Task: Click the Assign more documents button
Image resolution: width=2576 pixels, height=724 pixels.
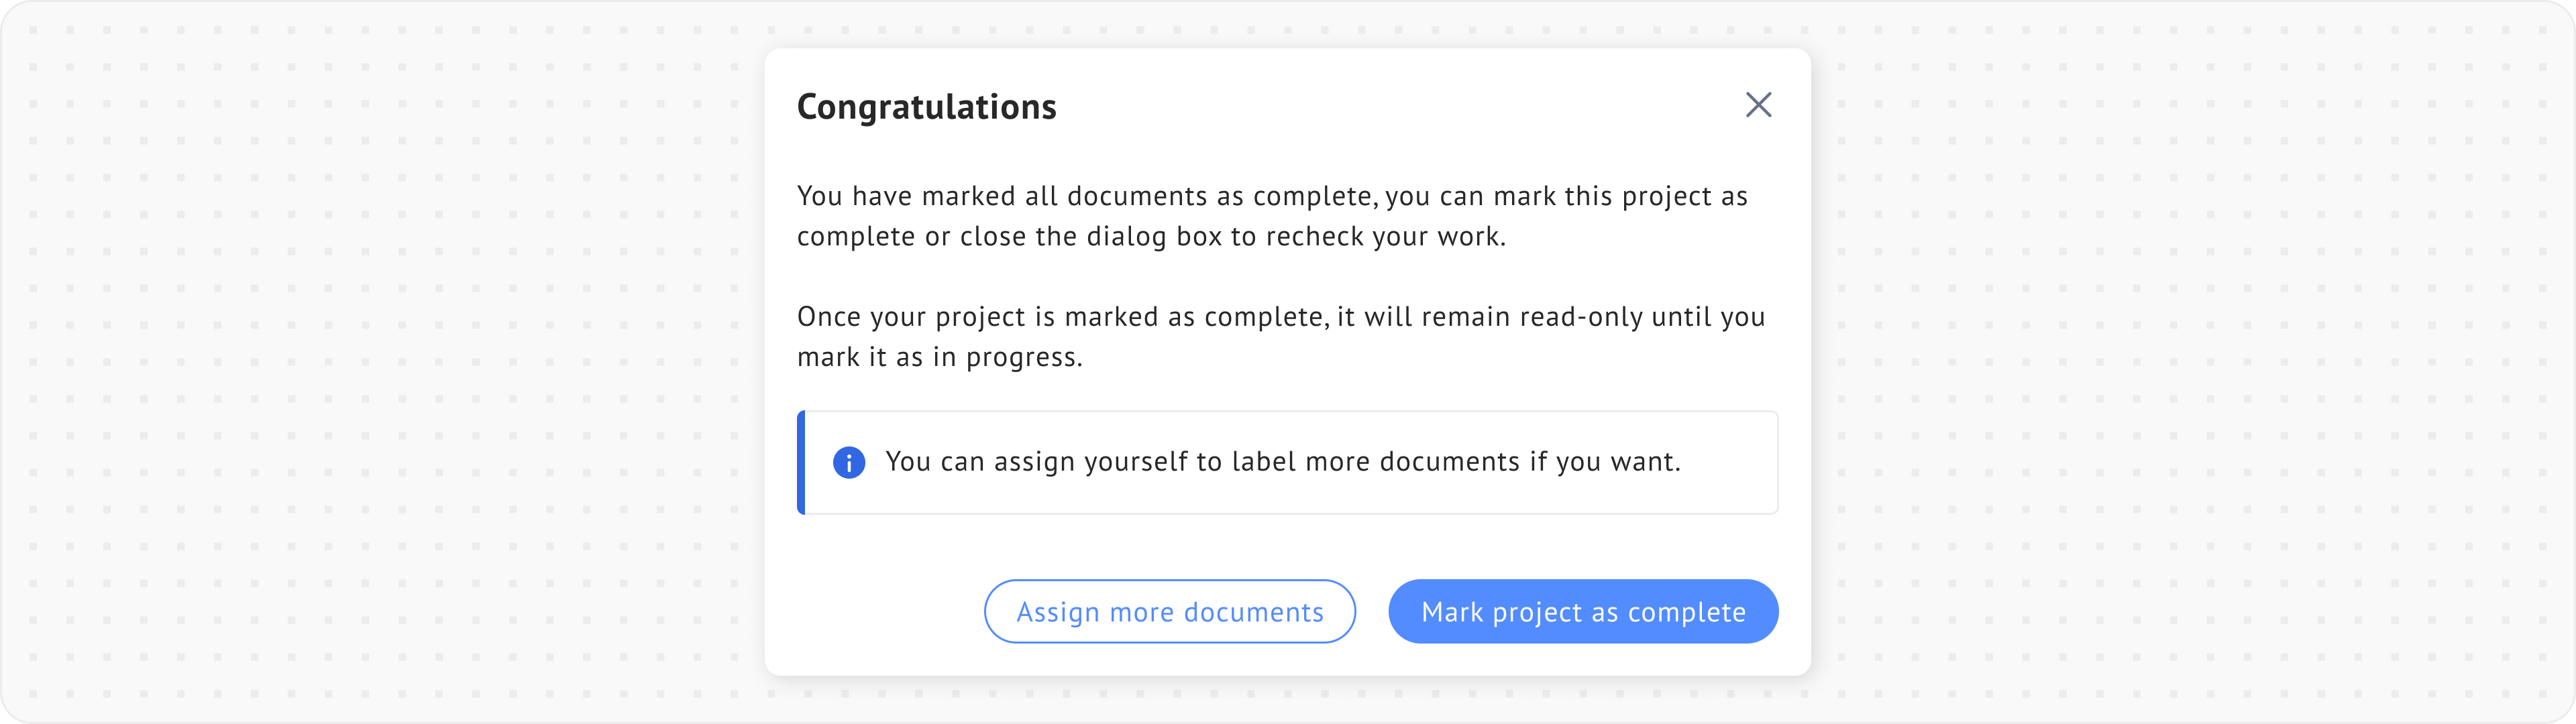Action: click(1169, 611)
